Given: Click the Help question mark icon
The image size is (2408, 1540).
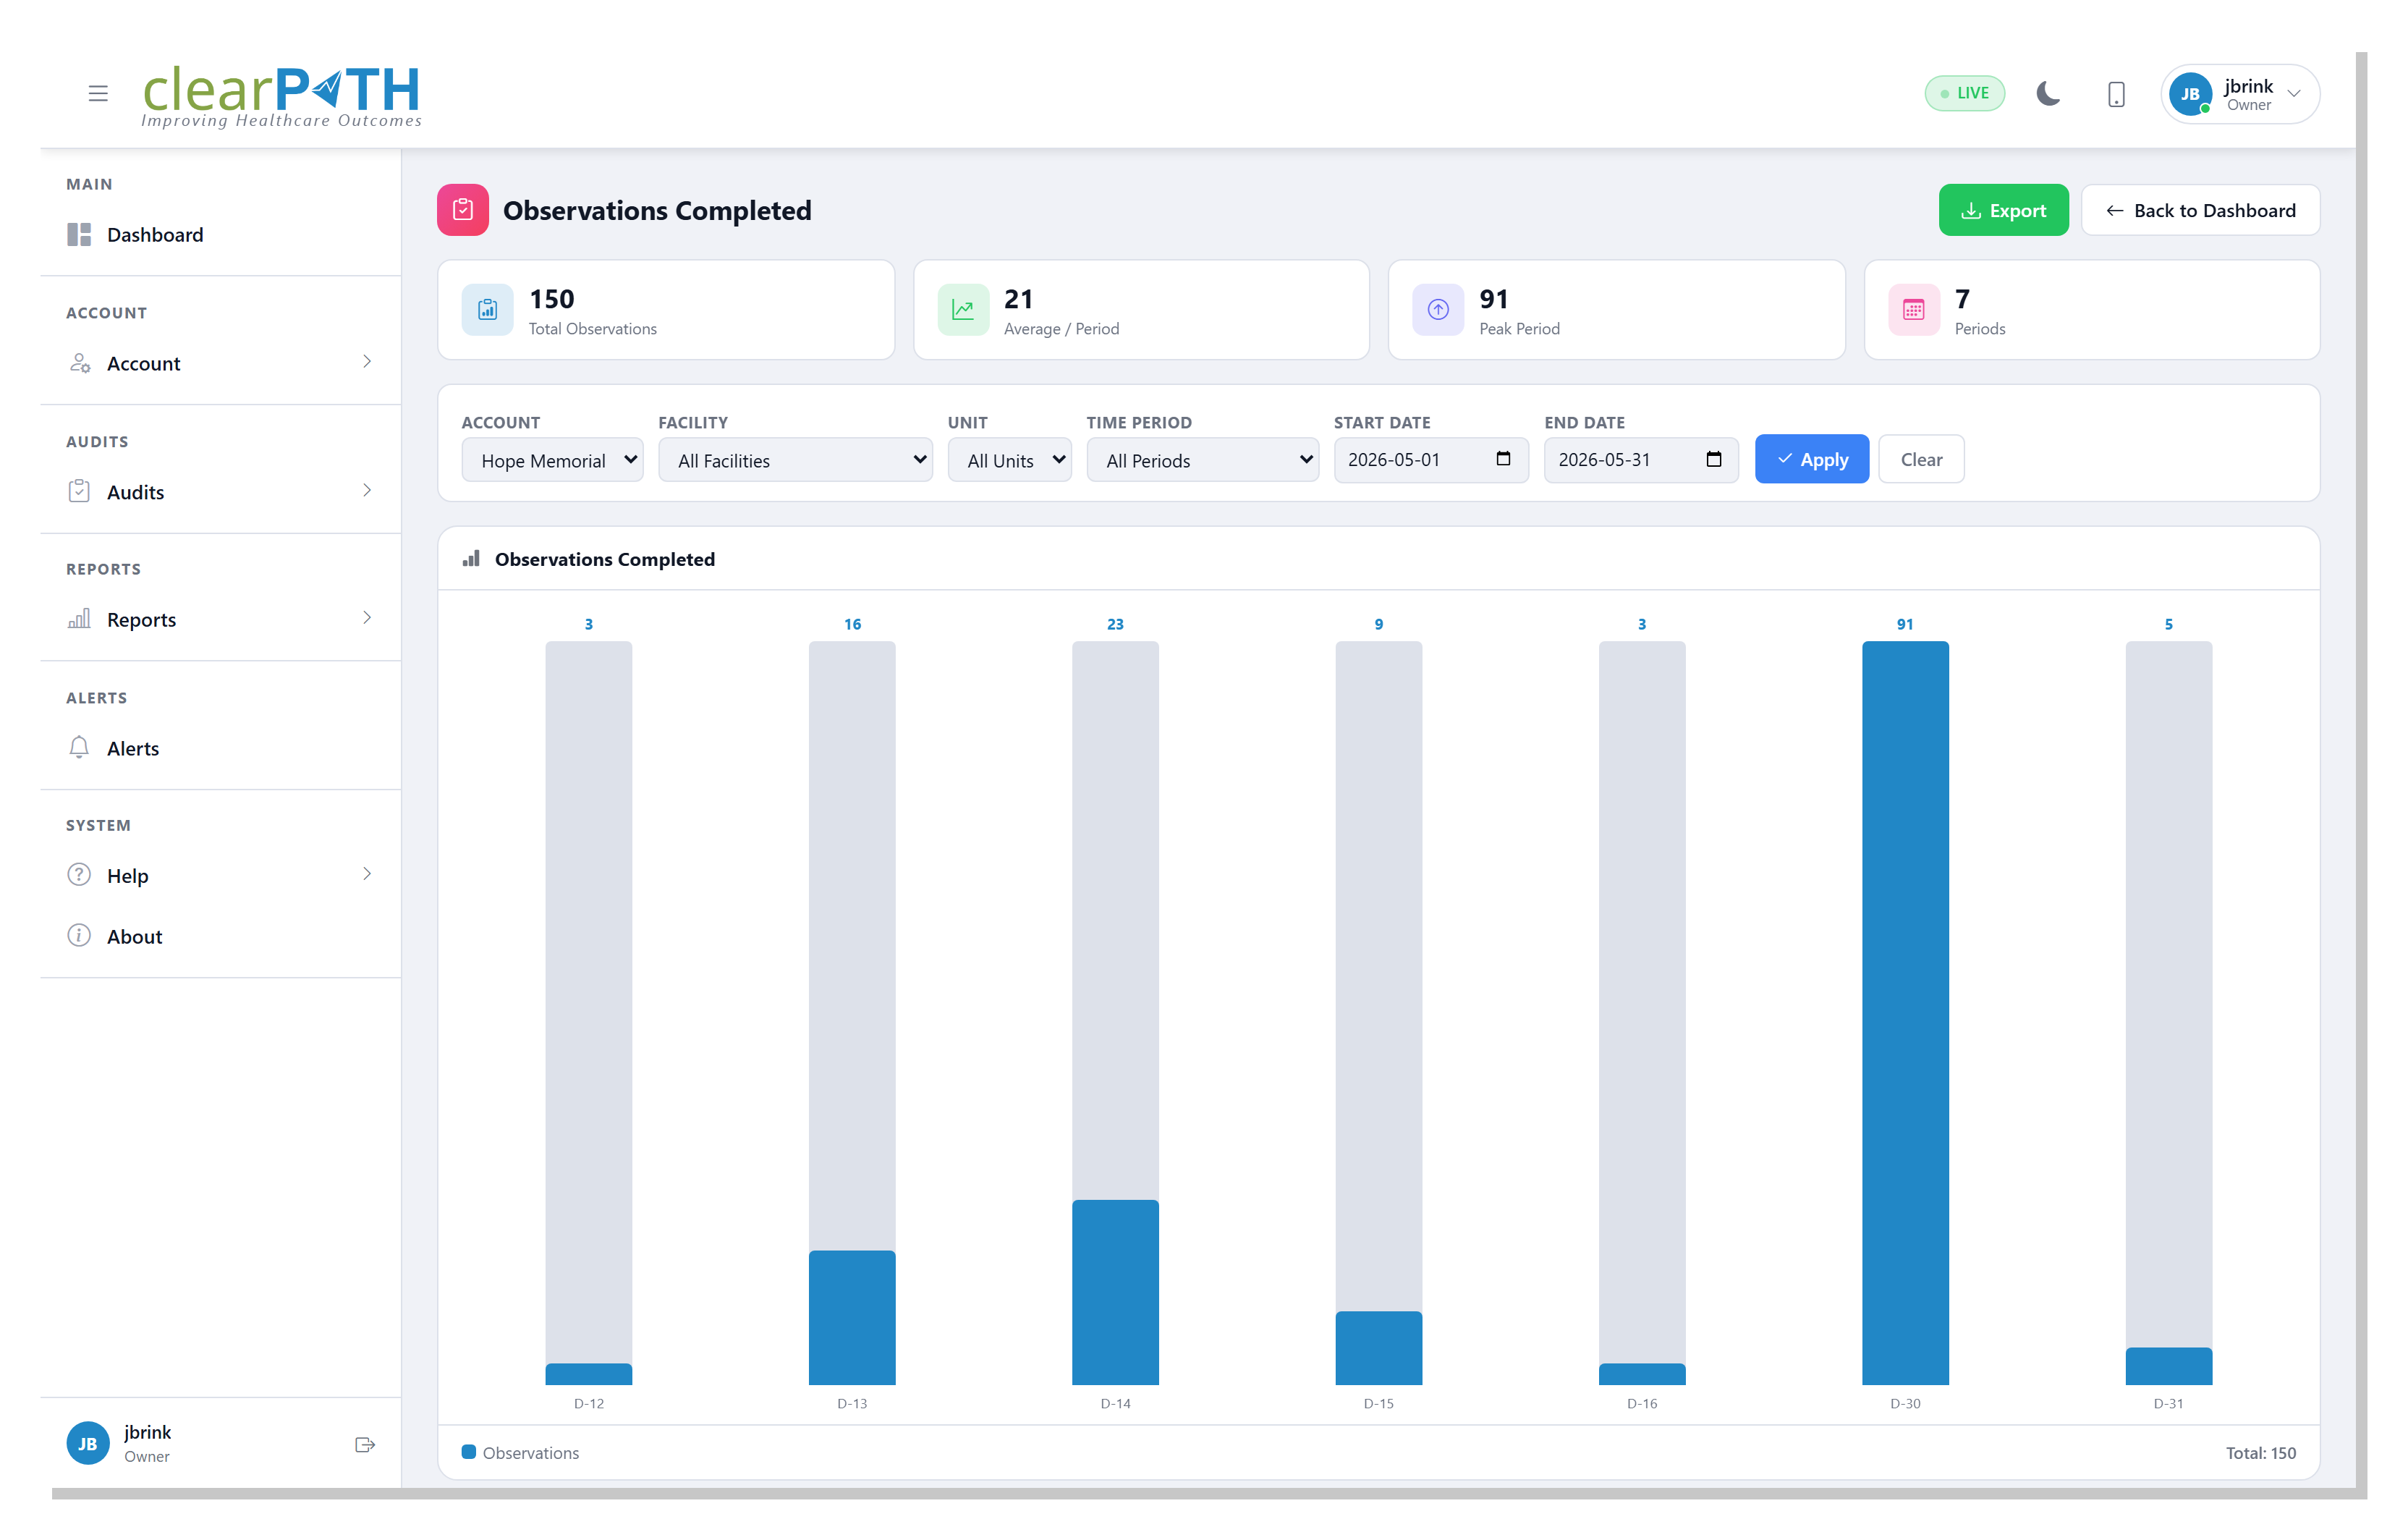Looking at the screenshot, I should tap(79, 875).
